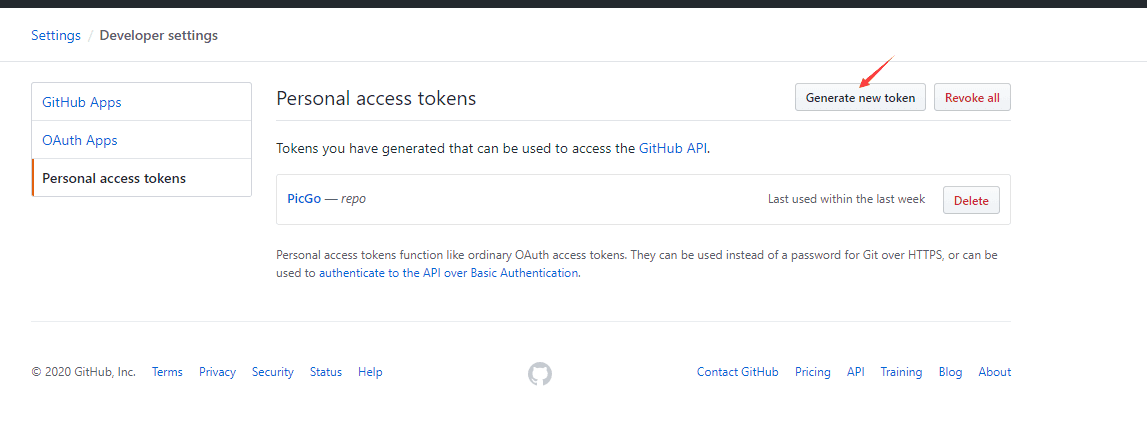Open the Help footer link

pos(370,372)
